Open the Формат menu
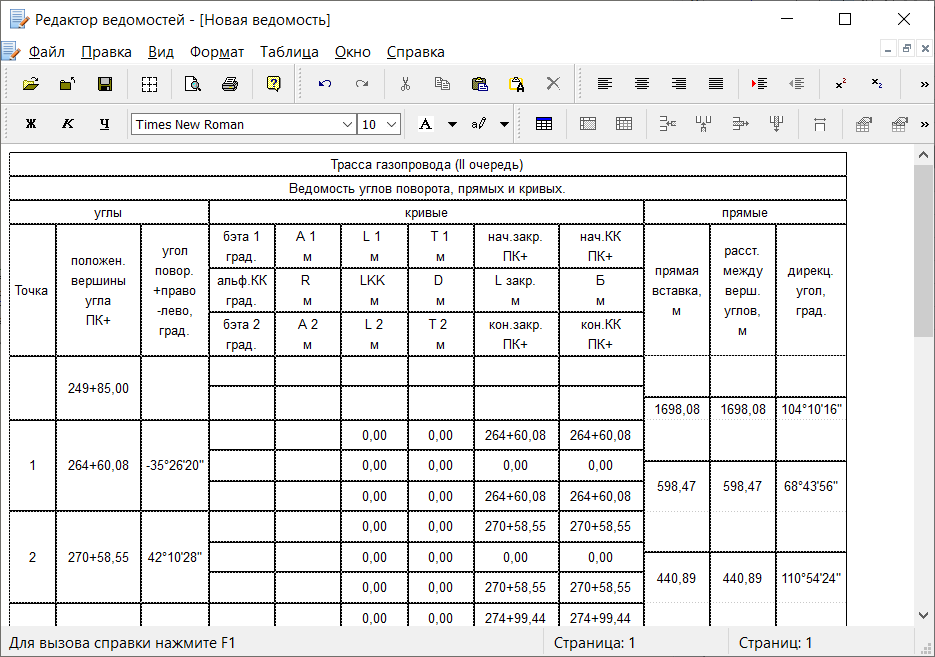Screen dimensions: 935x657 pyautogui.click(x=217, y=52)
